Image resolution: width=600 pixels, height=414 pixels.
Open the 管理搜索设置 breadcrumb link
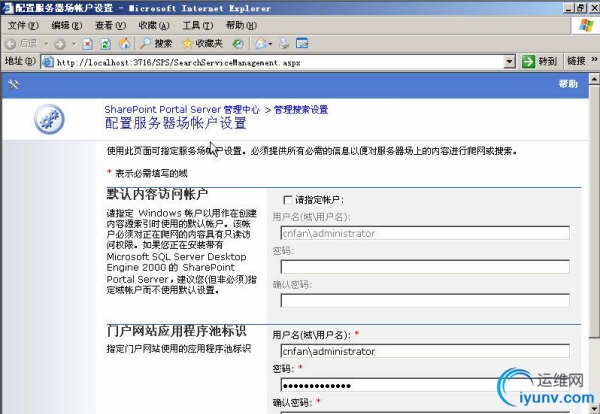pos(301,110)
